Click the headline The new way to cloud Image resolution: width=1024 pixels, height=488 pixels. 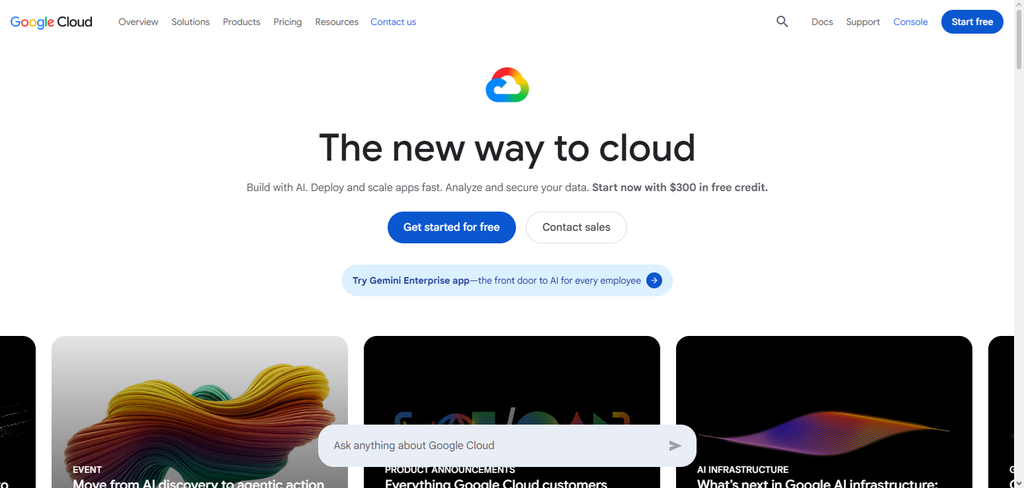point(507,148)
